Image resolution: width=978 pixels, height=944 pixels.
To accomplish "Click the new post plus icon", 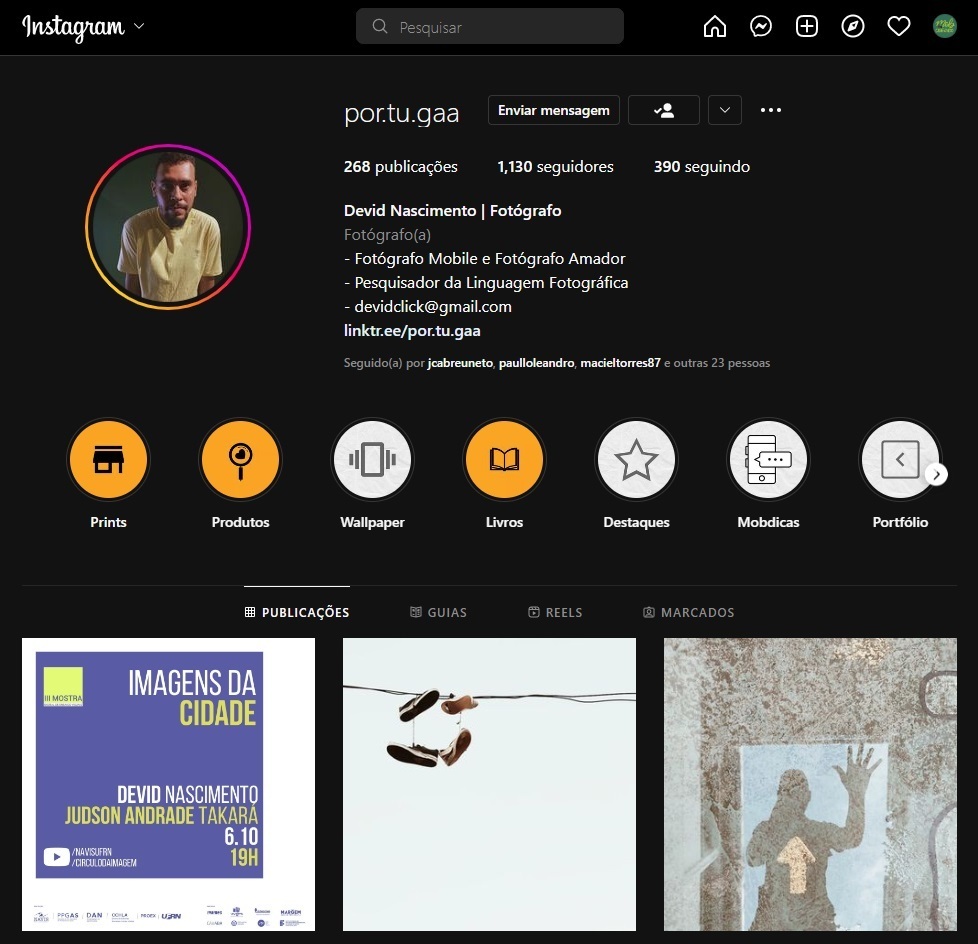I will [807, 27].
